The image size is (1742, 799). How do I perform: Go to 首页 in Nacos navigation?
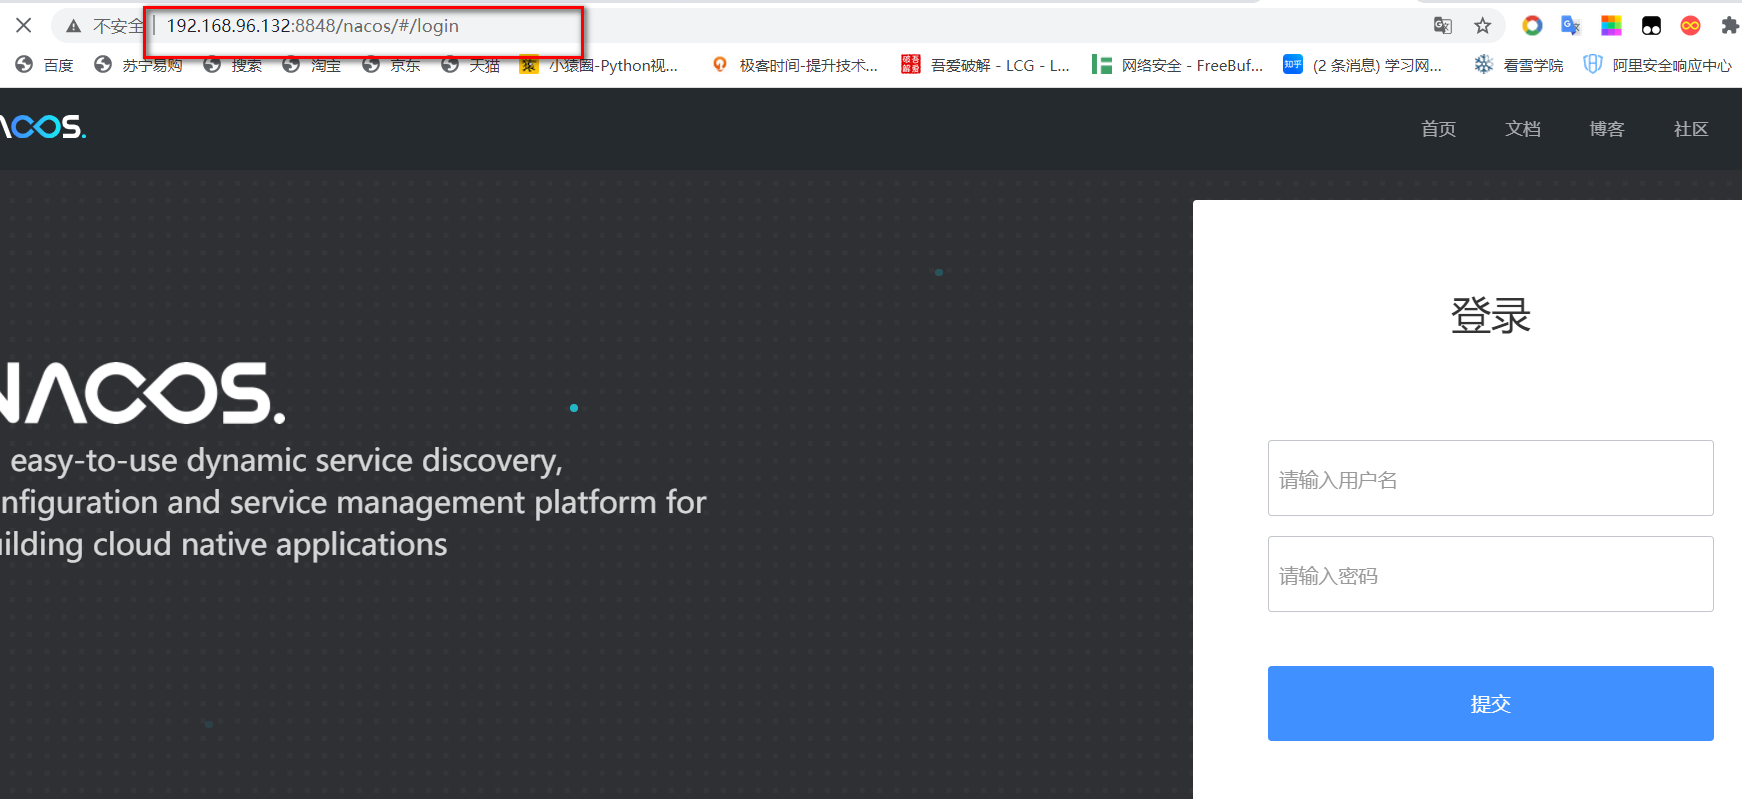coord(1438,129)
